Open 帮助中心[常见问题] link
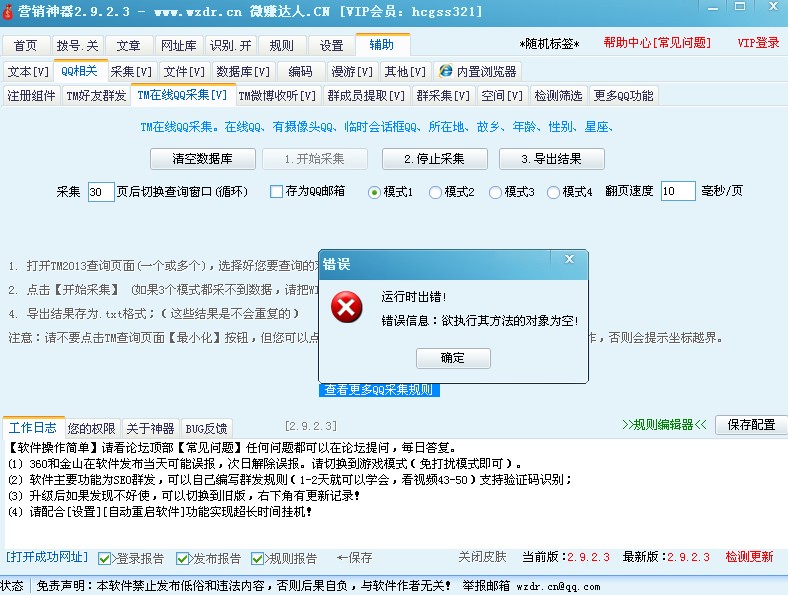Screen dimensions: 788x595 (x=657, y=43)
